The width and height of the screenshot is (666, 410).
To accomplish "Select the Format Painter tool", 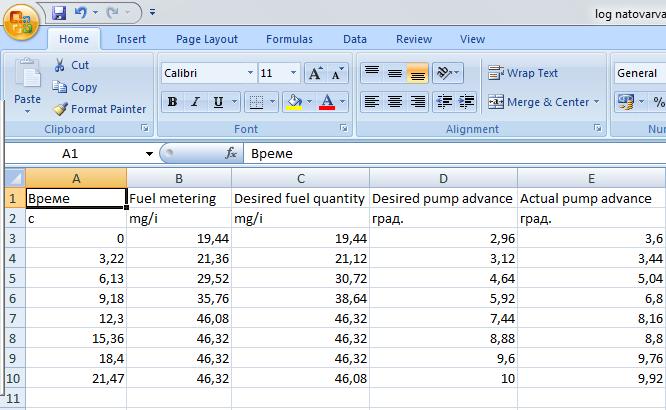I will point(99,109).
